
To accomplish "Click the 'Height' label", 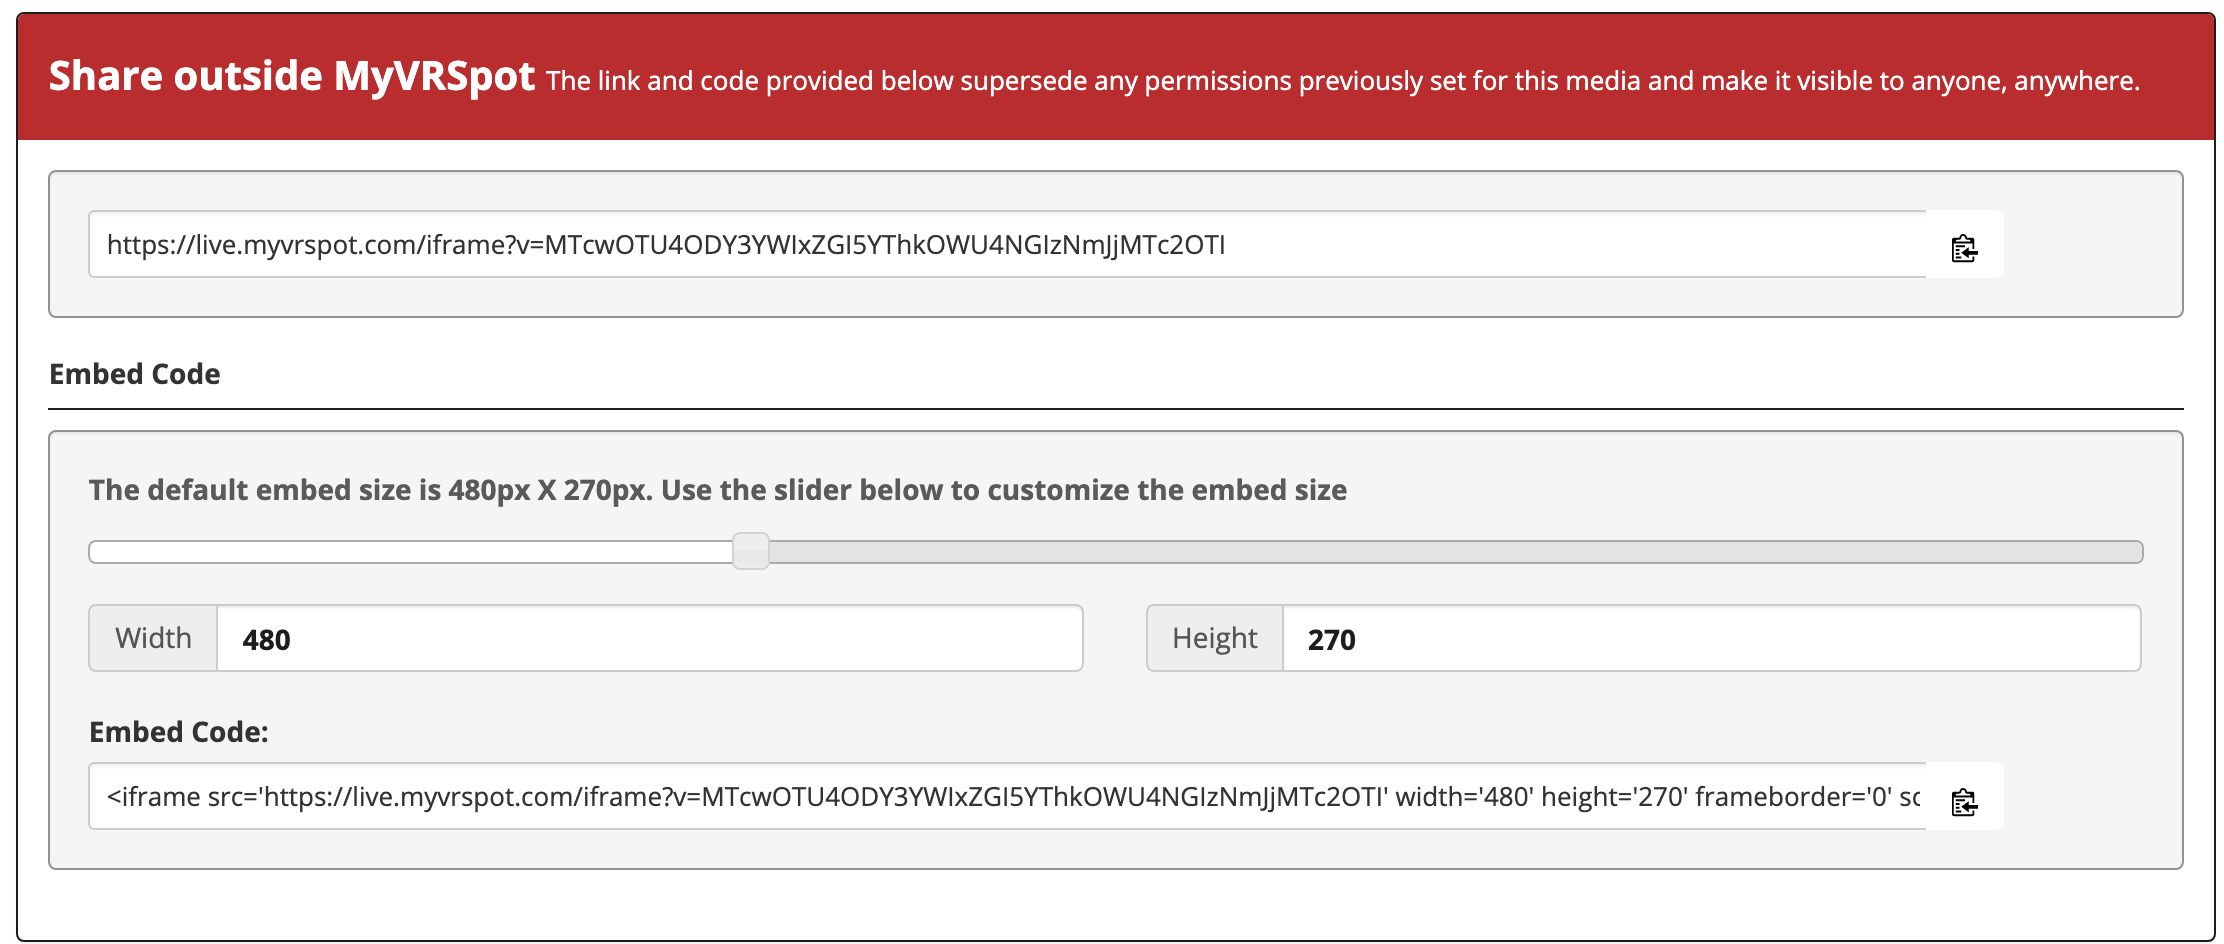I will pyautogui.click(x=1215, y=638).
